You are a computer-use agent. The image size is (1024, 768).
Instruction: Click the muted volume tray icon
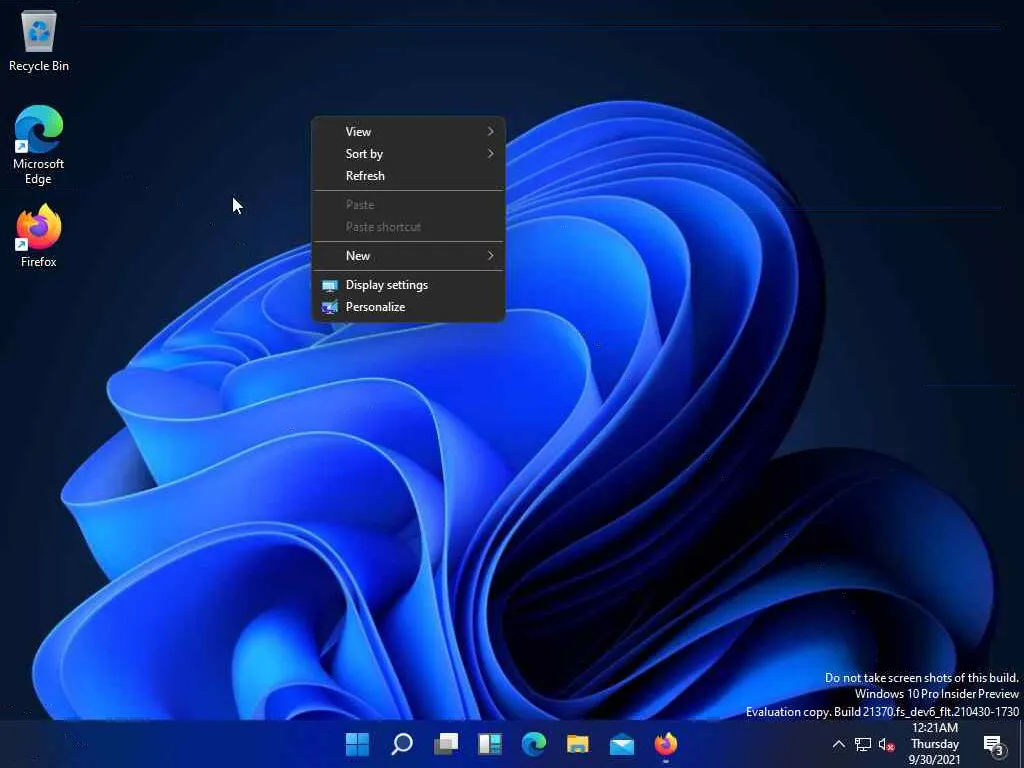coord(886,744)
